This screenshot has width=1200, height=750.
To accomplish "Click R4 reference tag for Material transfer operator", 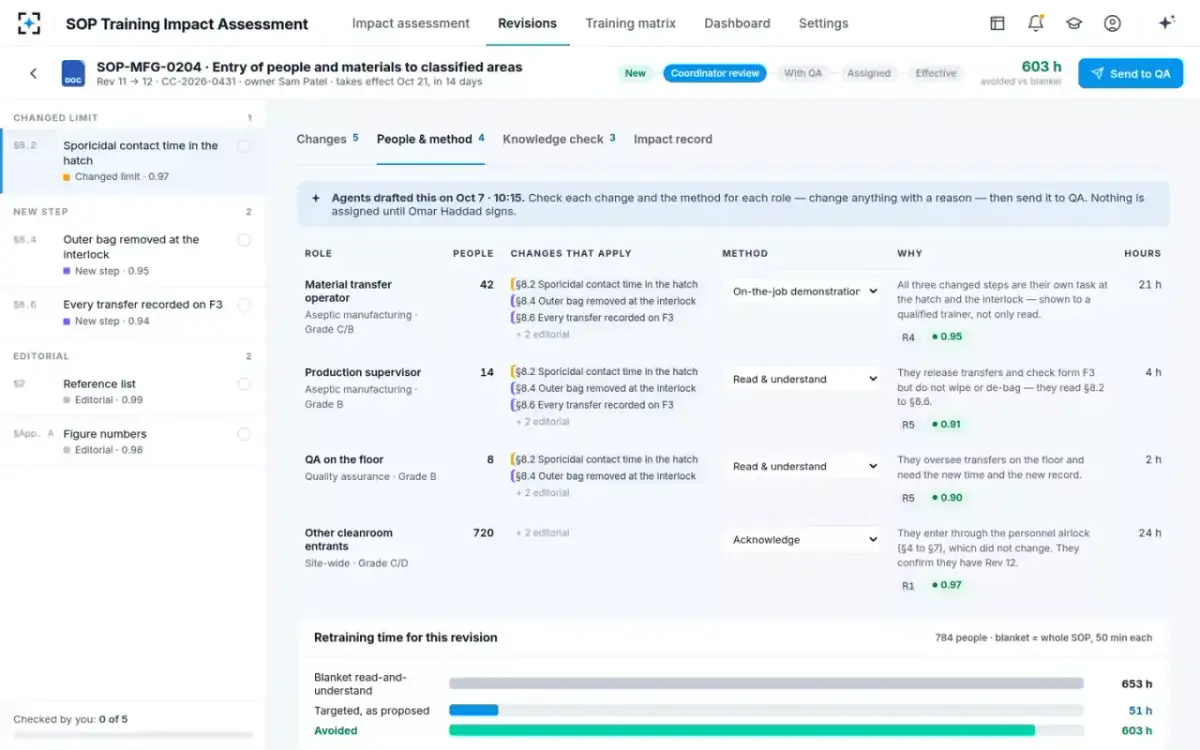I will (x=908, y=337).
